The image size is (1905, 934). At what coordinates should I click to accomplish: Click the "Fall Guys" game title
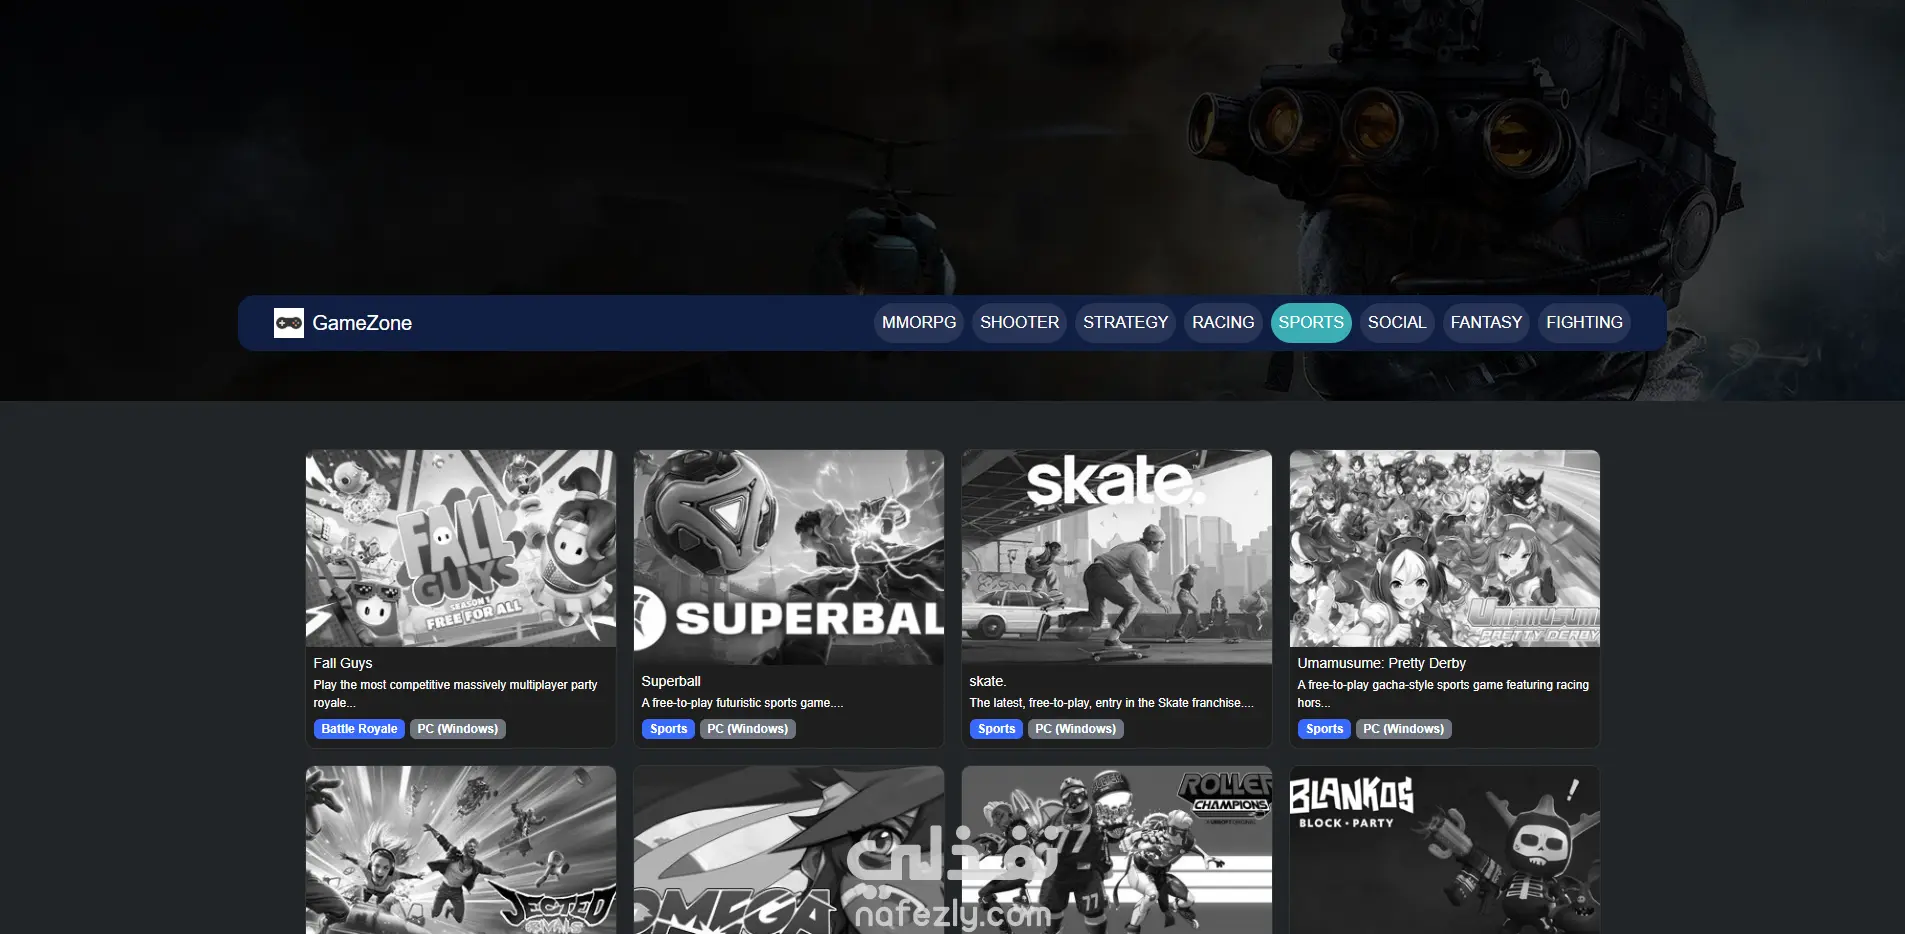tap(343, 663)
